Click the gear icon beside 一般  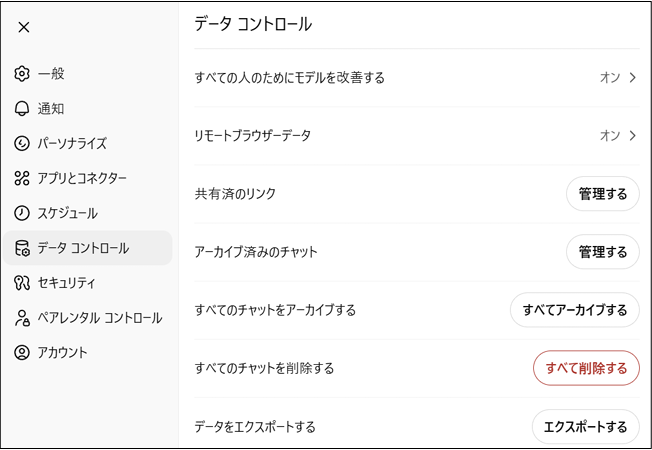tap(22, 74)
